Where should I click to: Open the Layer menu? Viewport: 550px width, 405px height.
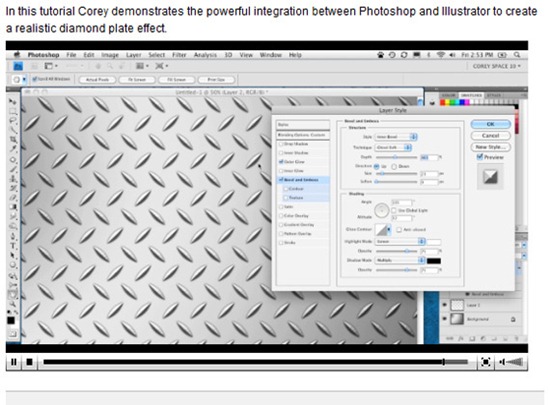pos(133,55)
